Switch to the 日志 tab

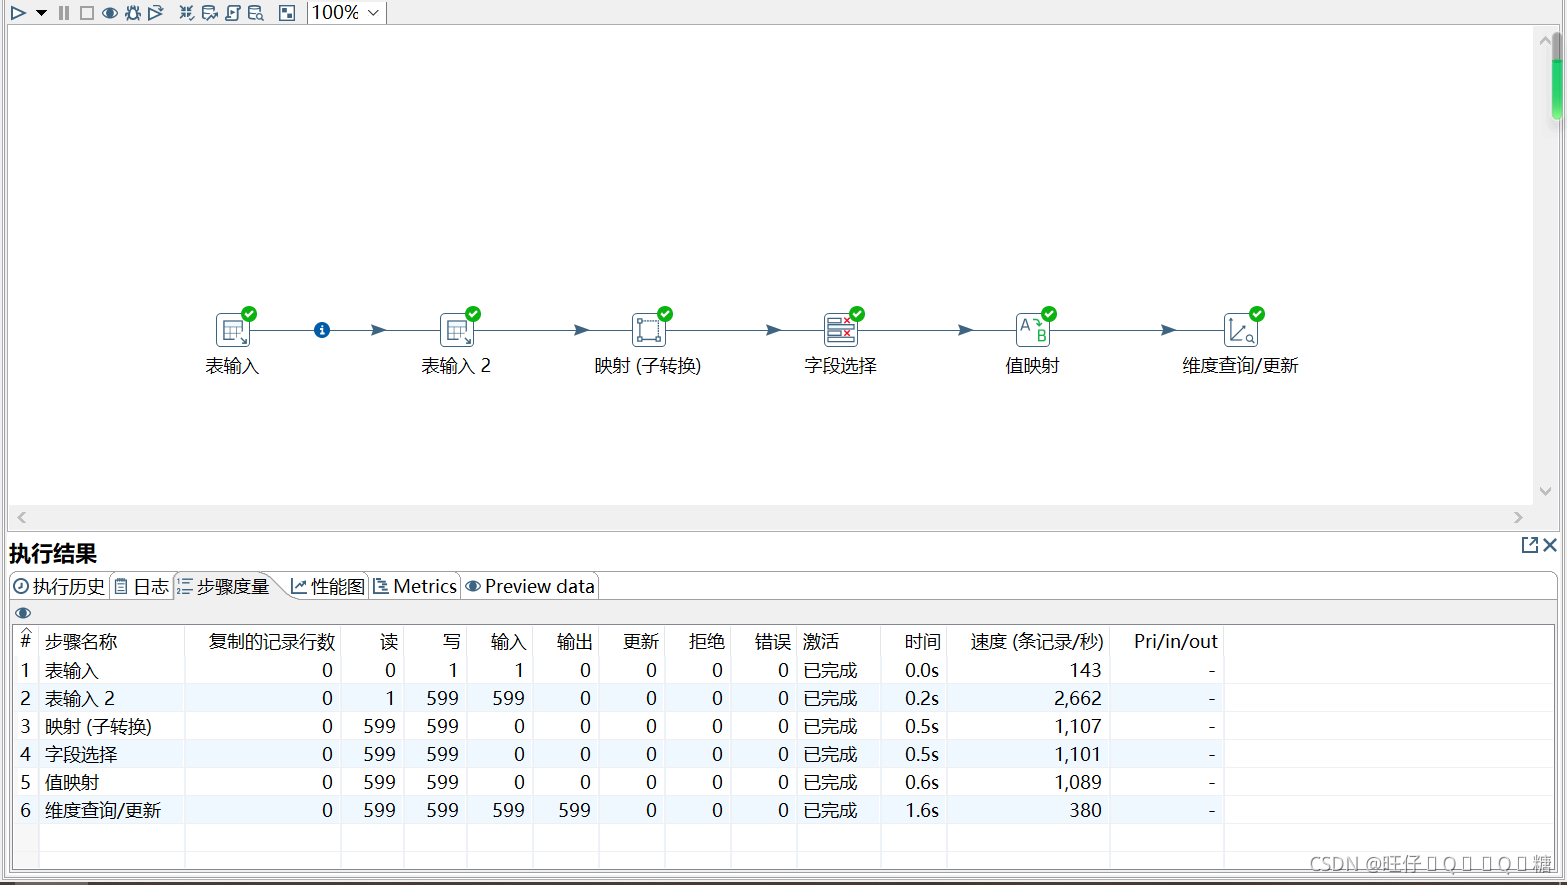coord(141,586)
